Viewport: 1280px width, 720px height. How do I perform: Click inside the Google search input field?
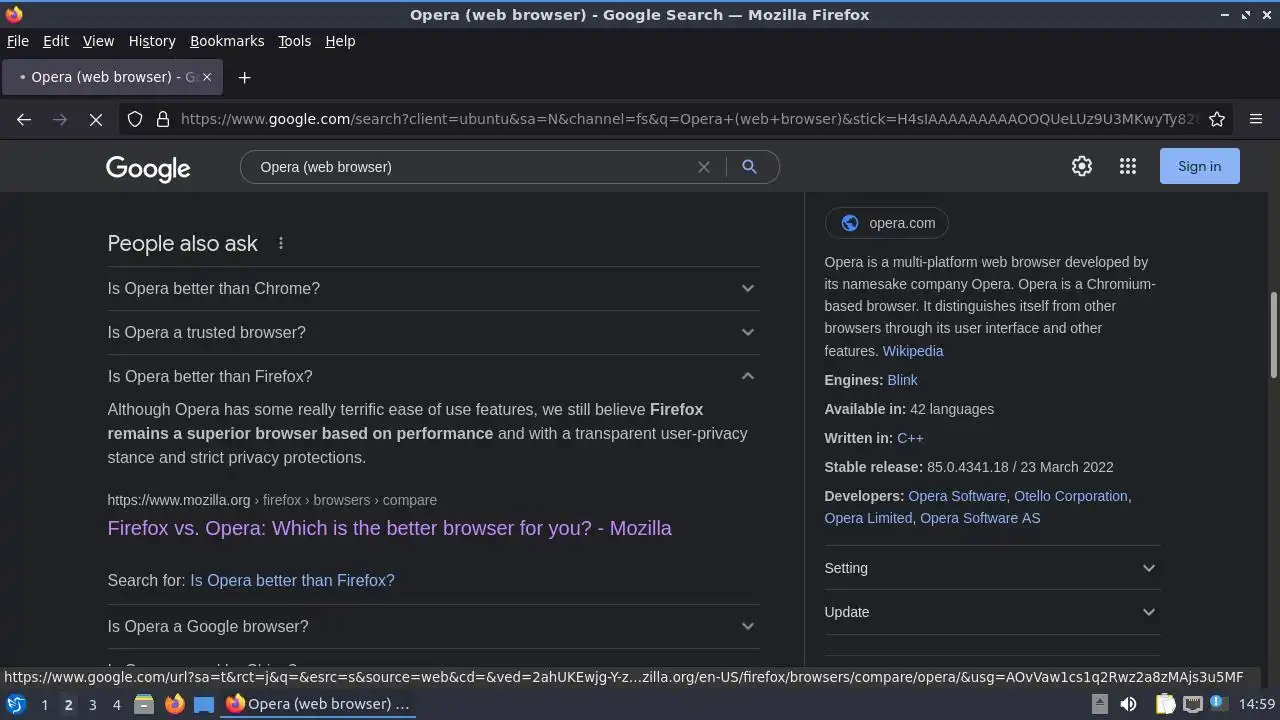point(470,167)
